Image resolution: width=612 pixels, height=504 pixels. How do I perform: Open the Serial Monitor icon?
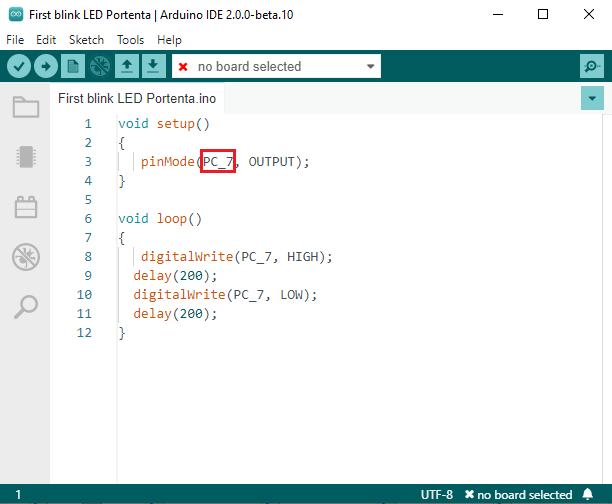[592, 66]
